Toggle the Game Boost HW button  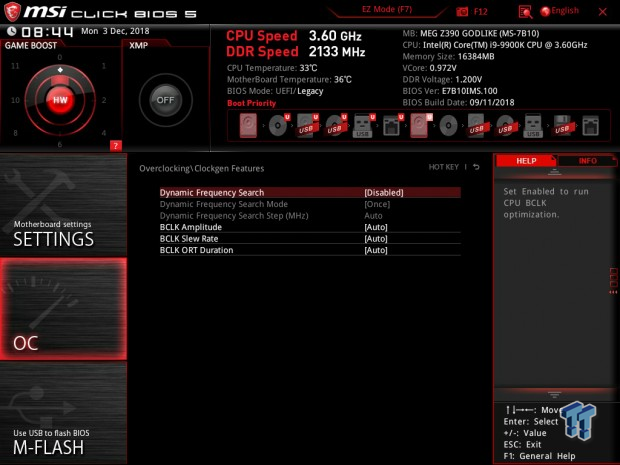(60, 100)
